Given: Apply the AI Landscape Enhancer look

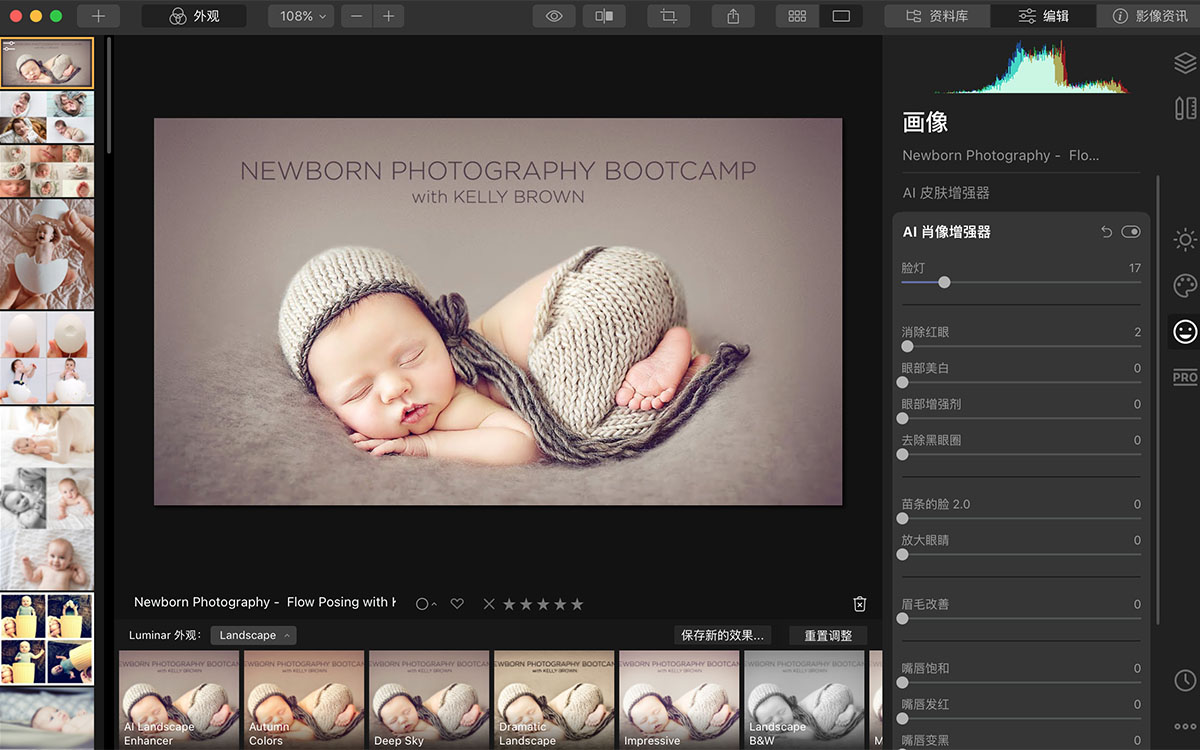Looking at the screenshot, I should click(x=179, y=700).
